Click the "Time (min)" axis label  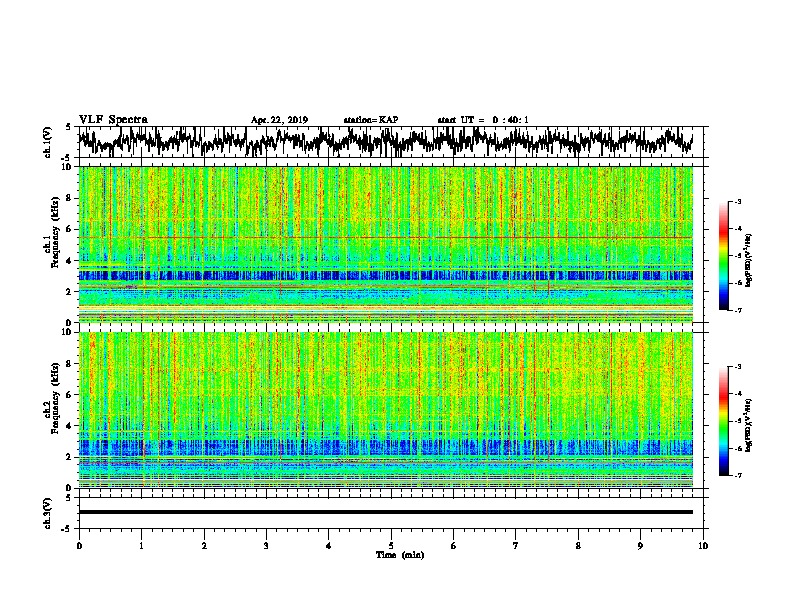tap(400, 555)
